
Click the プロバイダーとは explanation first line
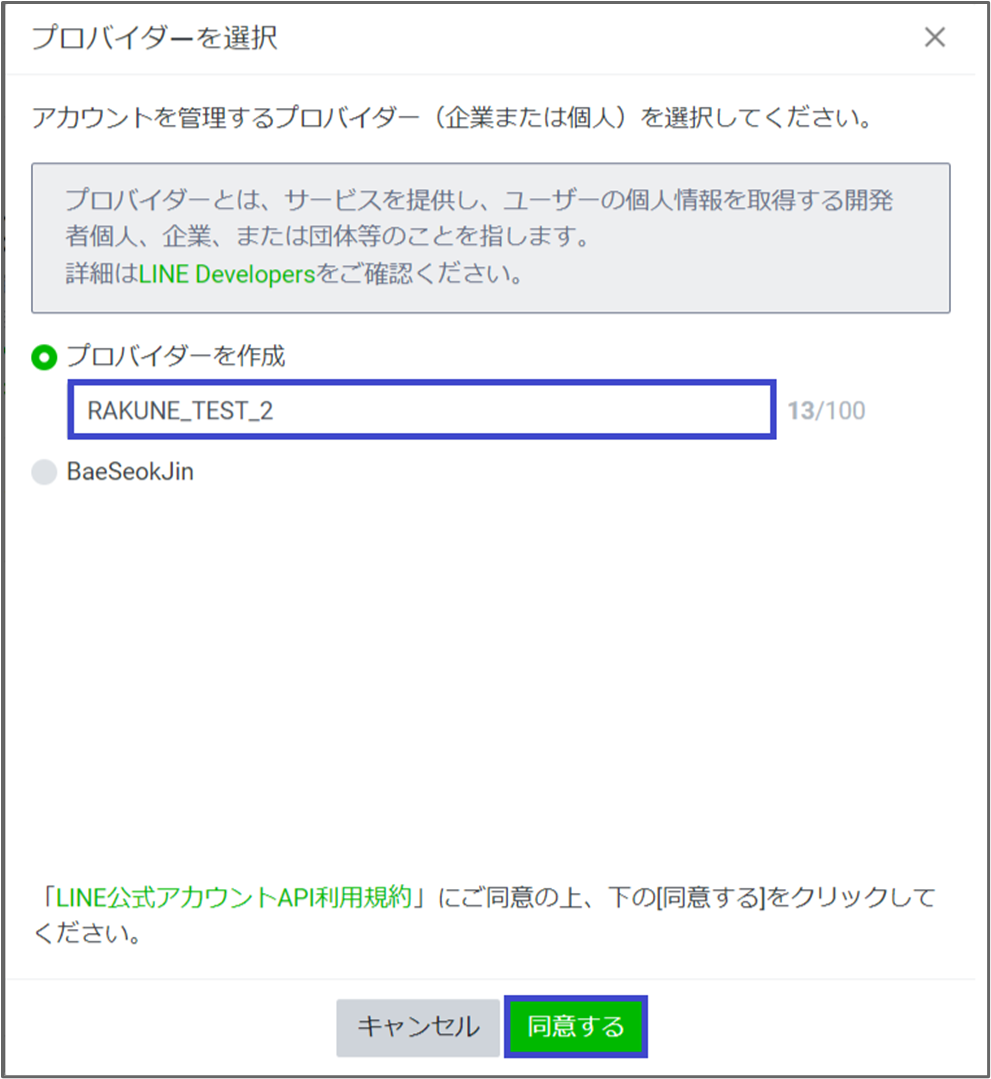(x=479, y=200)
